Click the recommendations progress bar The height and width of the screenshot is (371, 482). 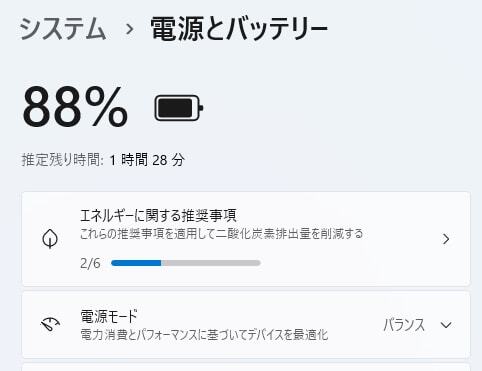[x=186, y=263]
